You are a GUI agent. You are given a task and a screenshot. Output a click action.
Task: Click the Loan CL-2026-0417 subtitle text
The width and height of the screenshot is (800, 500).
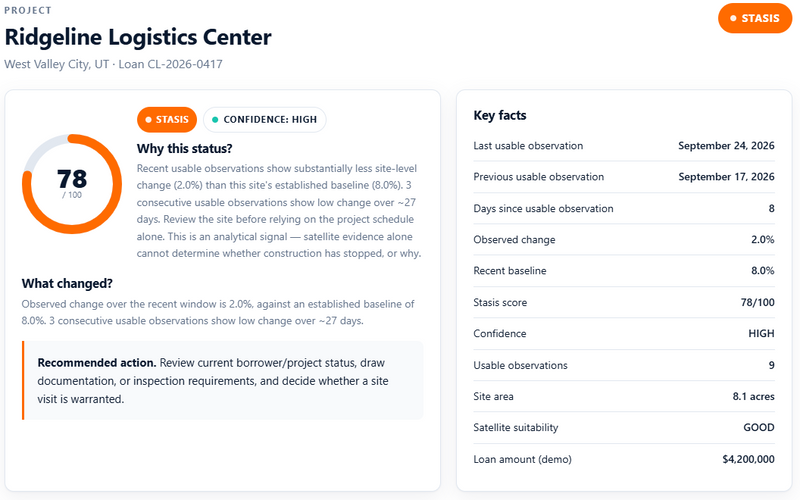tap(170, 64)
